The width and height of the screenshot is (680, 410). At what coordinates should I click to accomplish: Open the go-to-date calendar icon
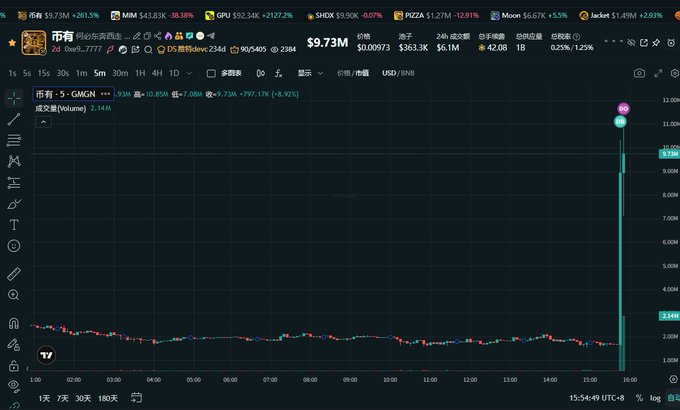click(x=137, y=397)
